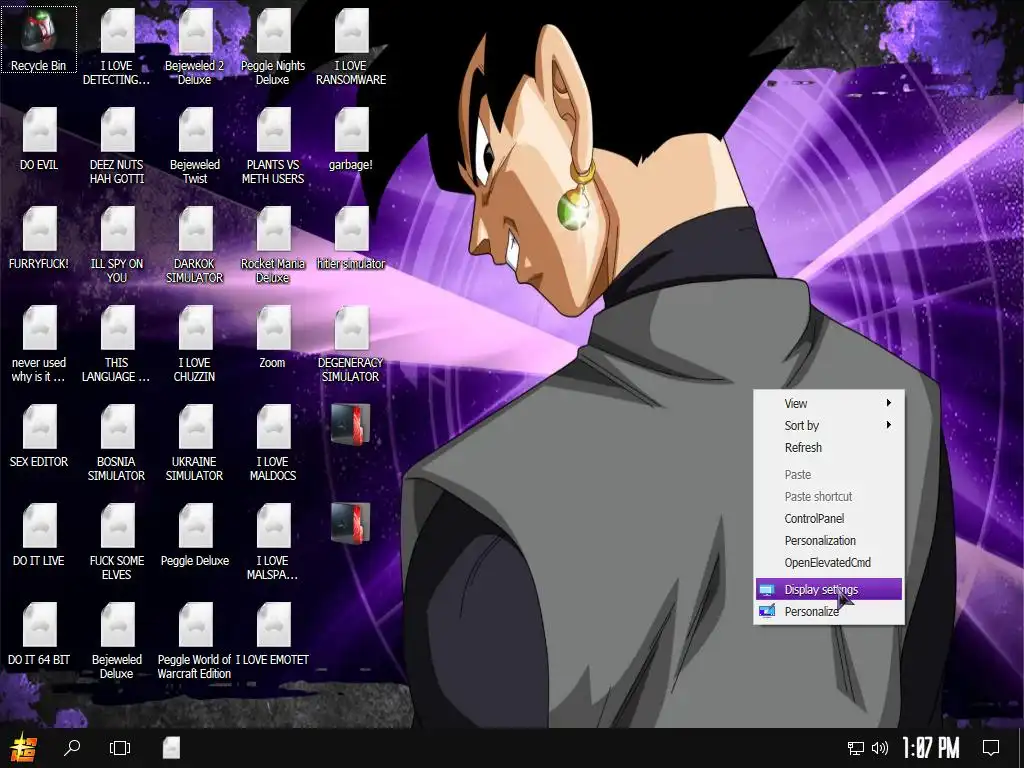
Task: Select the never used why is it icon
Action: coord(39,345)
